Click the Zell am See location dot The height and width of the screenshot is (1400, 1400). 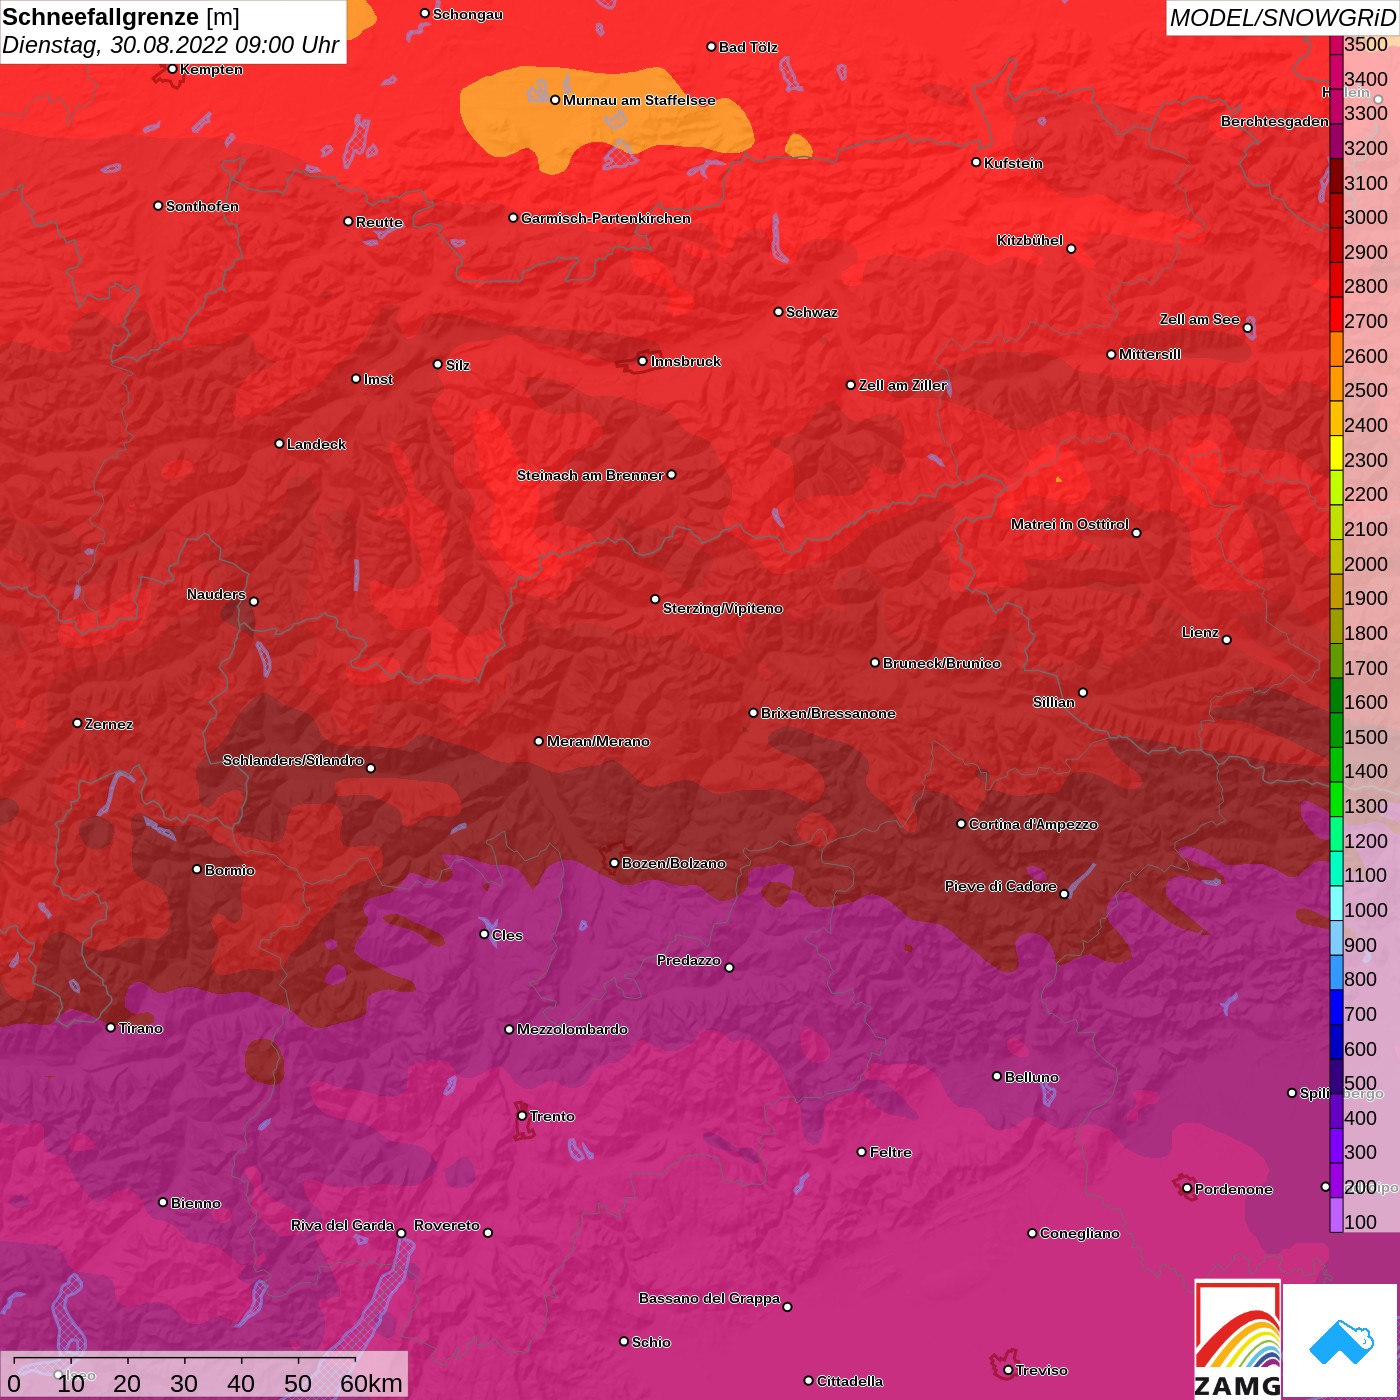coord(1247,328)
